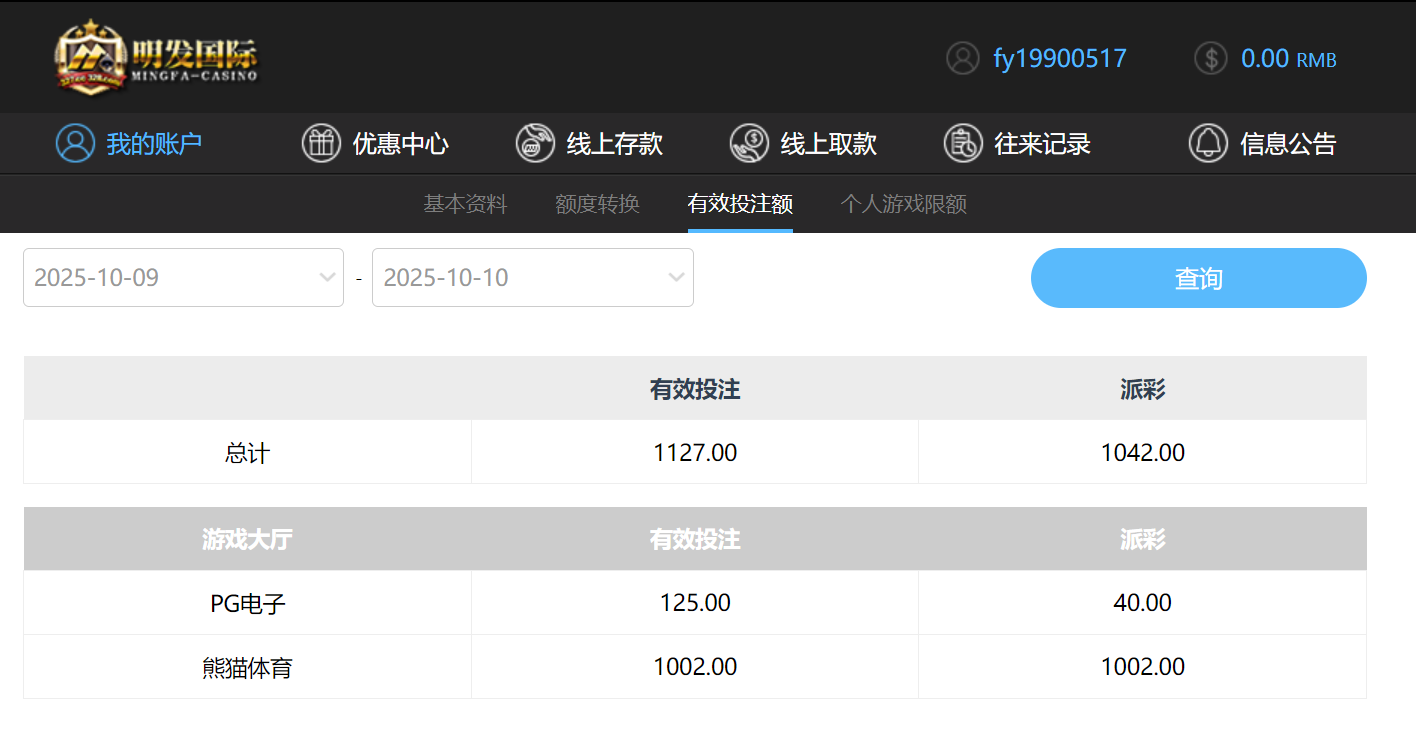The width and height of the screenshot is (1416, 747).
Task: Click inside the 2025-10-09 start date field
Action: (165, 277)
